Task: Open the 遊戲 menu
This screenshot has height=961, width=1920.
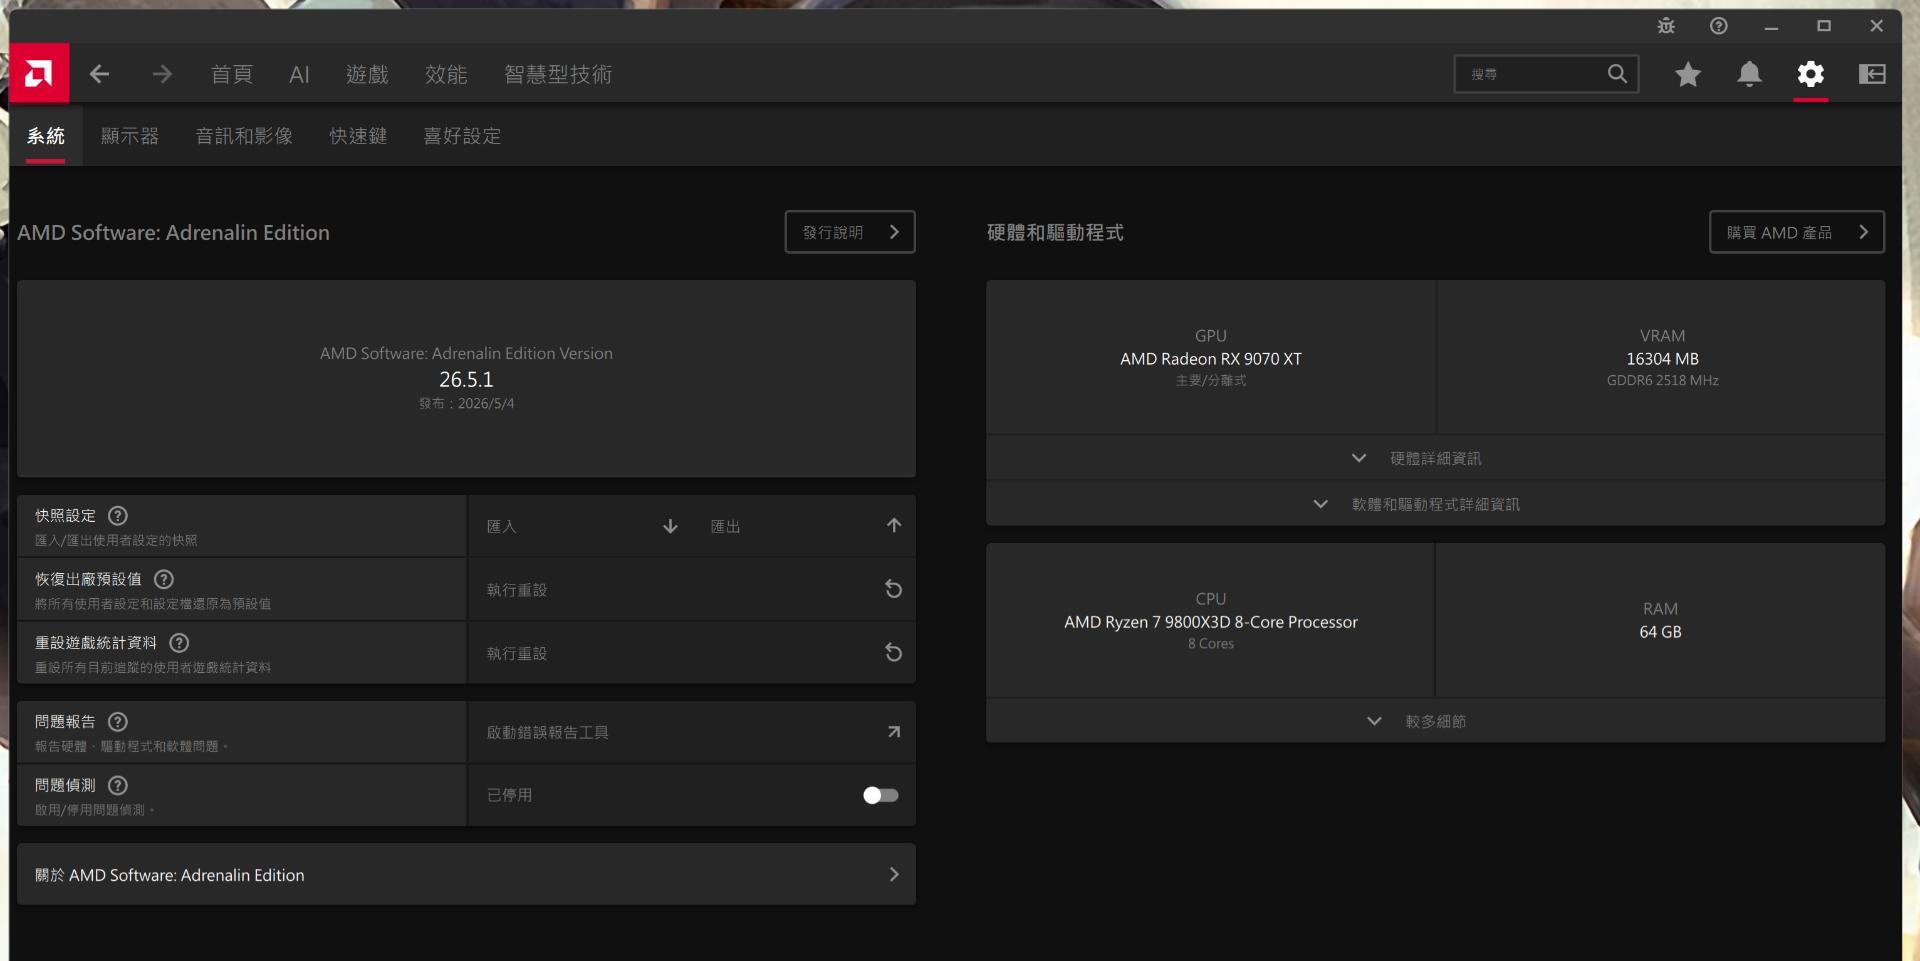Action: 367,74
